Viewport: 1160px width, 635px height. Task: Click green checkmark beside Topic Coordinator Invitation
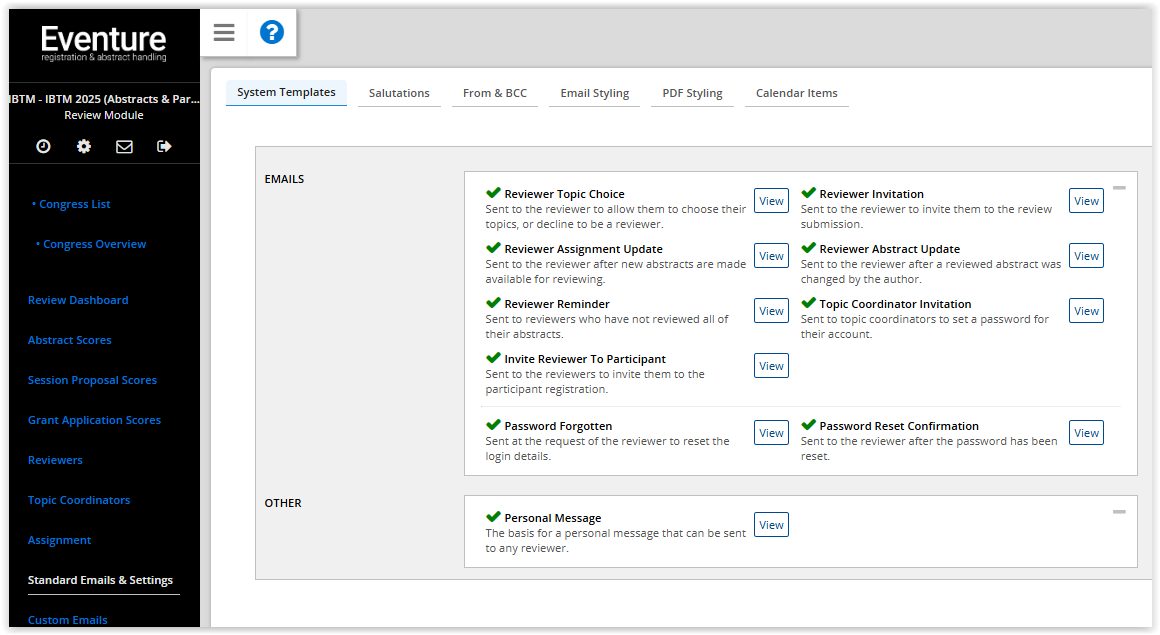pos(809,303)
